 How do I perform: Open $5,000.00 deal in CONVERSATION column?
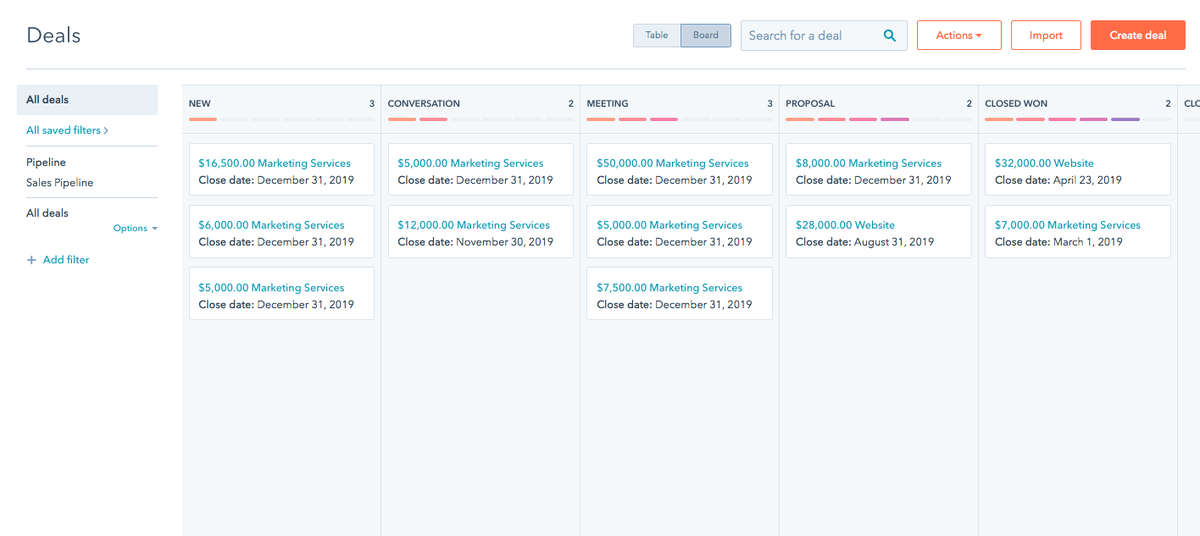click(470, 163)
